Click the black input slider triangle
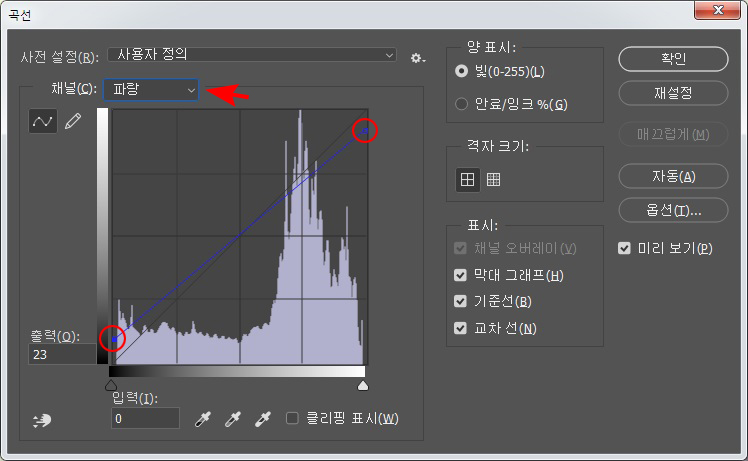The width and height of the screenshot is (748, 461). click(111, 385)
